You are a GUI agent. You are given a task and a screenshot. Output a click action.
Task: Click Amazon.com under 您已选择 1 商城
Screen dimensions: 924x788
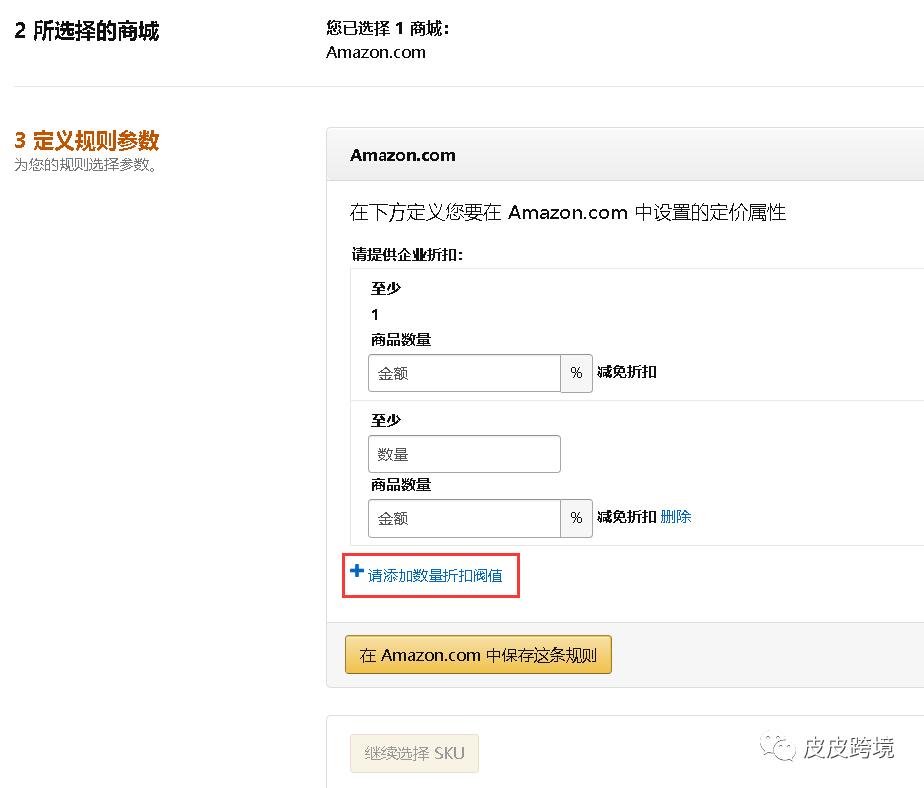pyautogui.click(x=376, y=52)
